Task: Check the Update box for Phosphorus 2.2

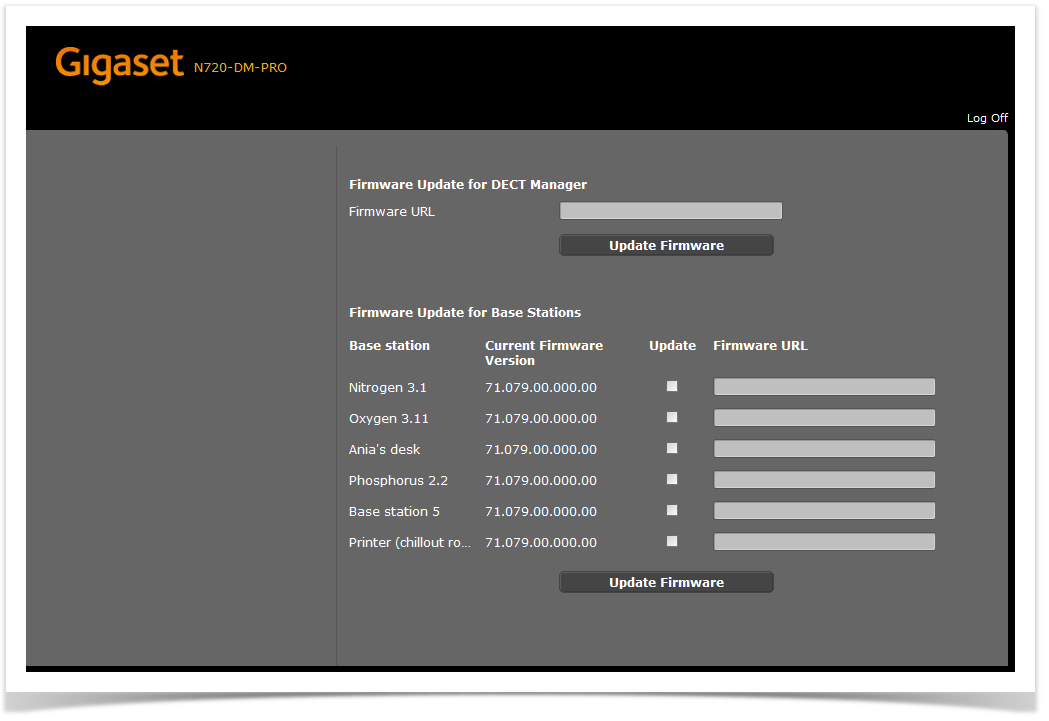Action: (x=672, y=480)
